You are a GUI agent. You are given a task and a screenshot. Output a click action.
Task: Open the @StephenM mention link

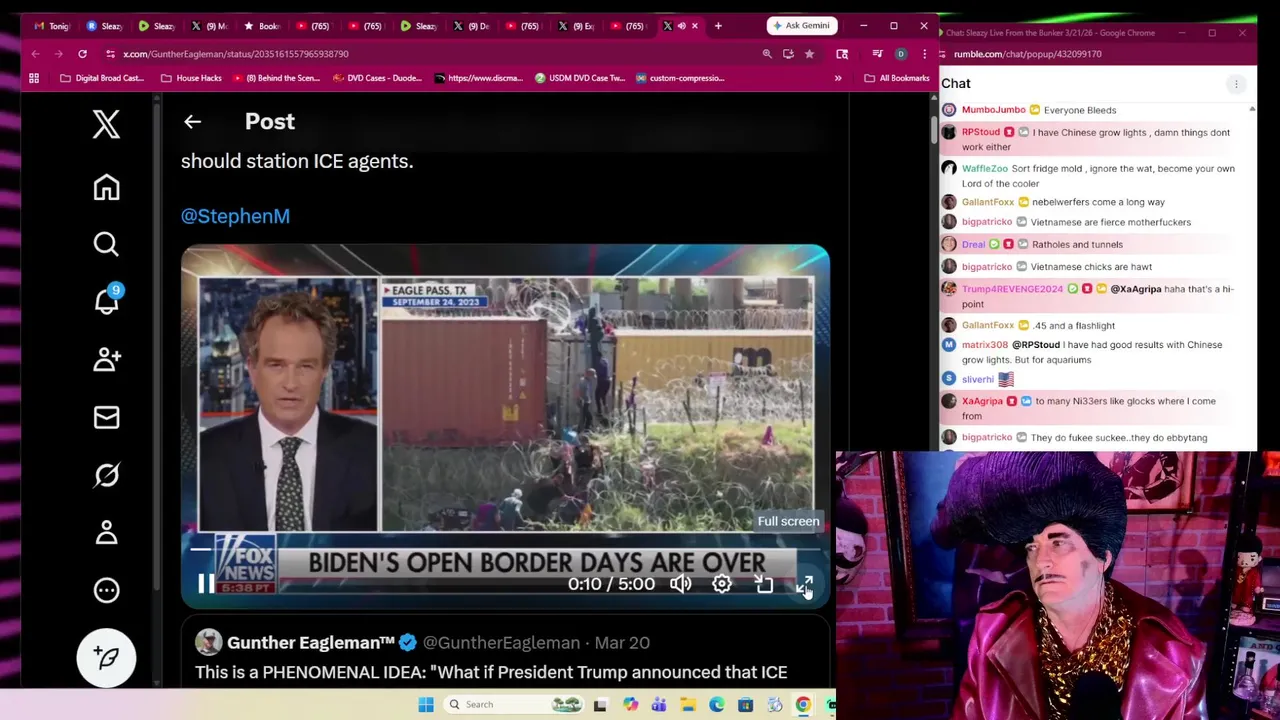tap(235, 216)
